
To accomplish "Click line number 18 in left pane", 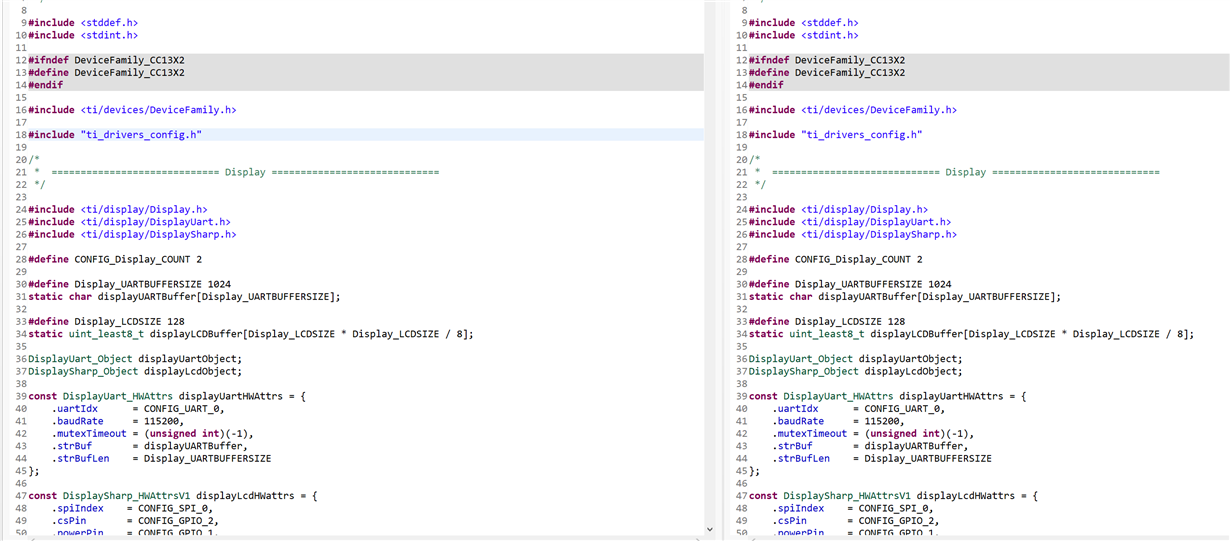I will click(x=20, y=135).
